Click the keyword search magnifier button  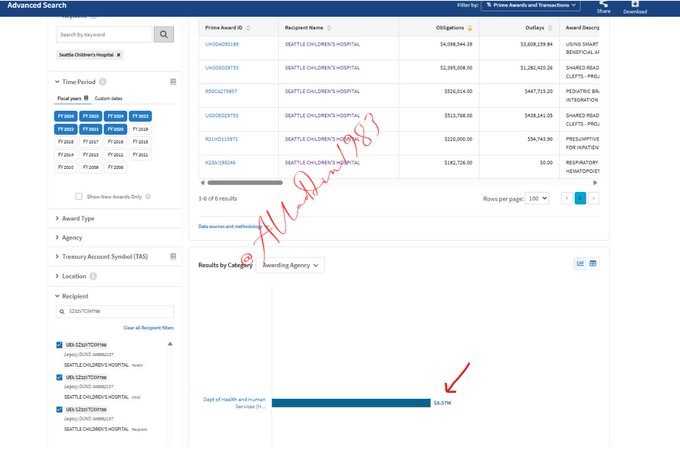166,35
